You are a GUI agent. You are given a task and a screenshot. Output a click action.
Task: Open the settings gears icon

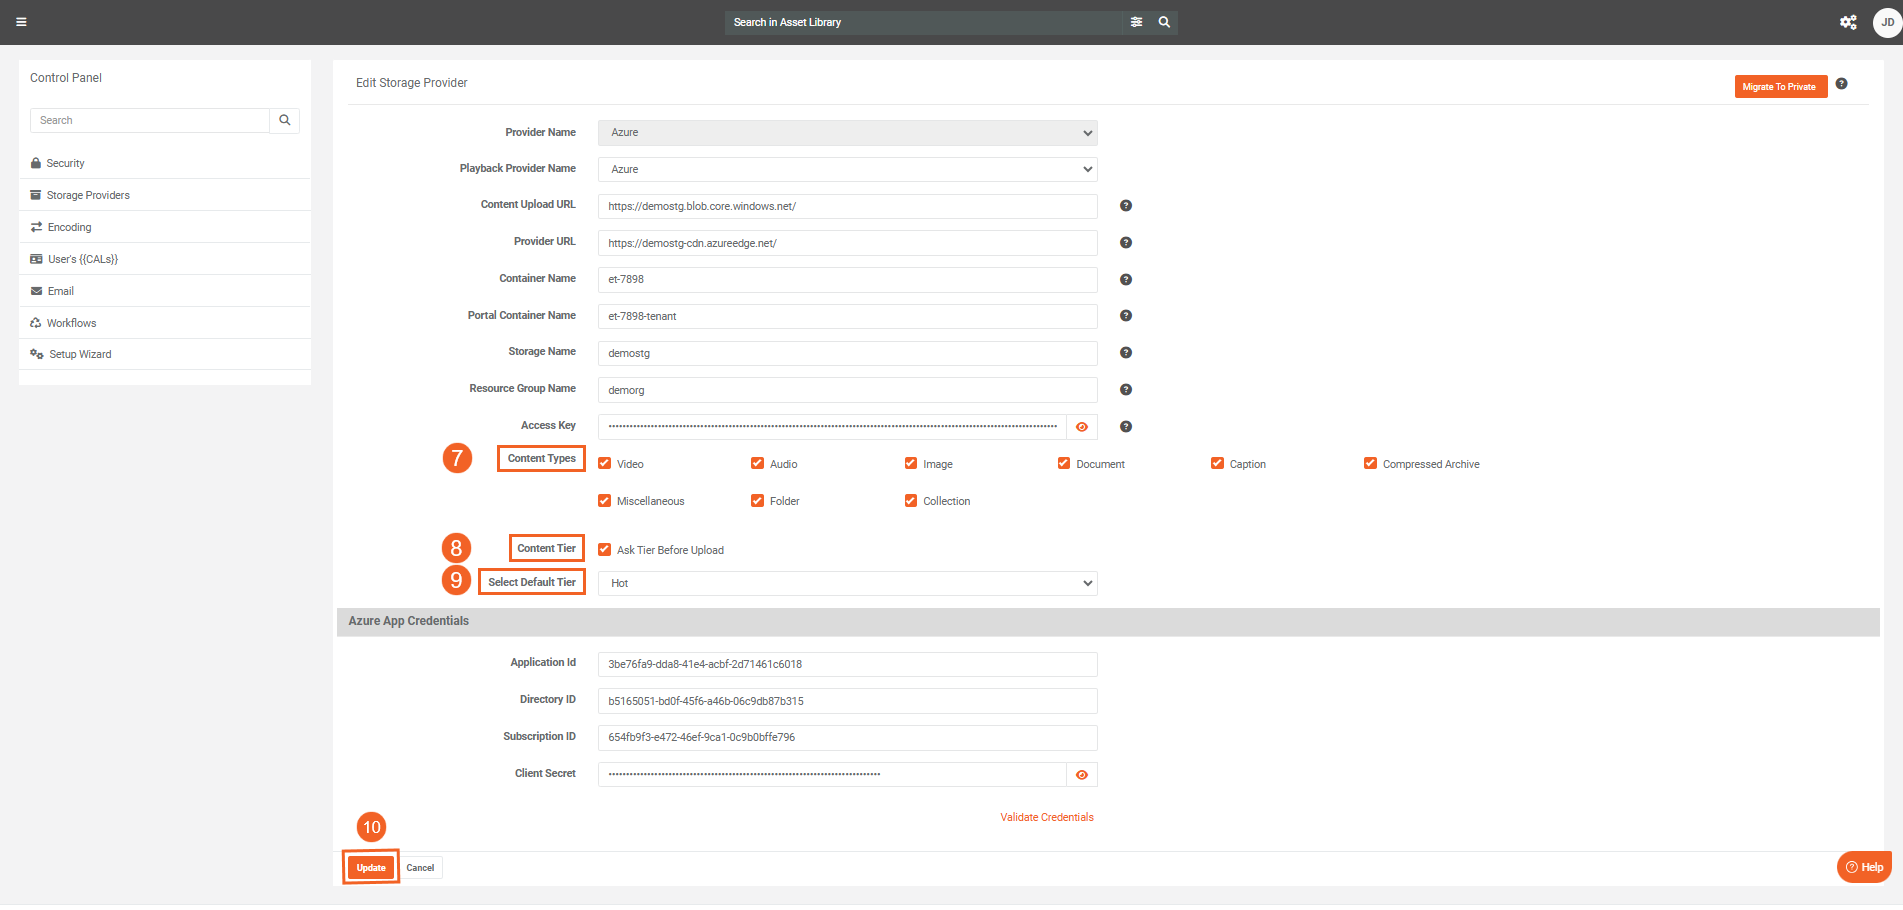pyautogui.click(x=1848, y=22)
